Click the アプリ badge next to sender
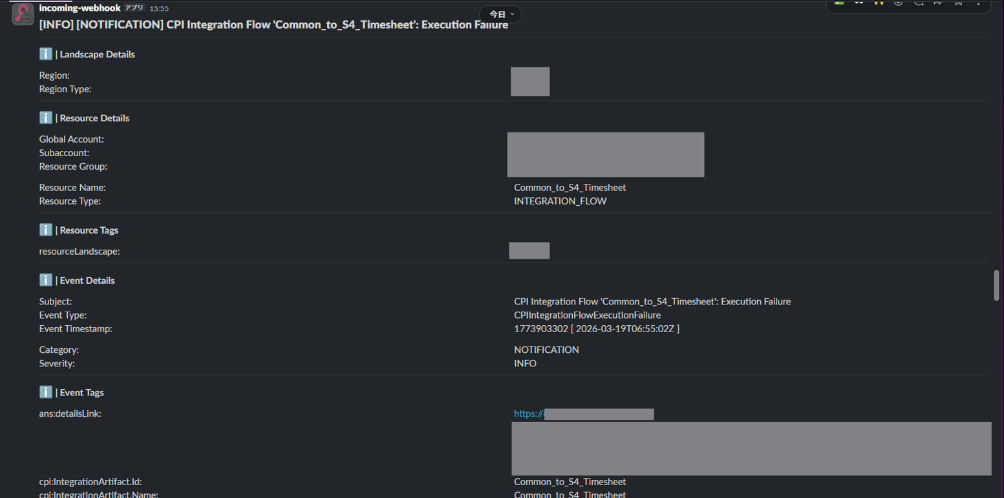 (134, 8)
